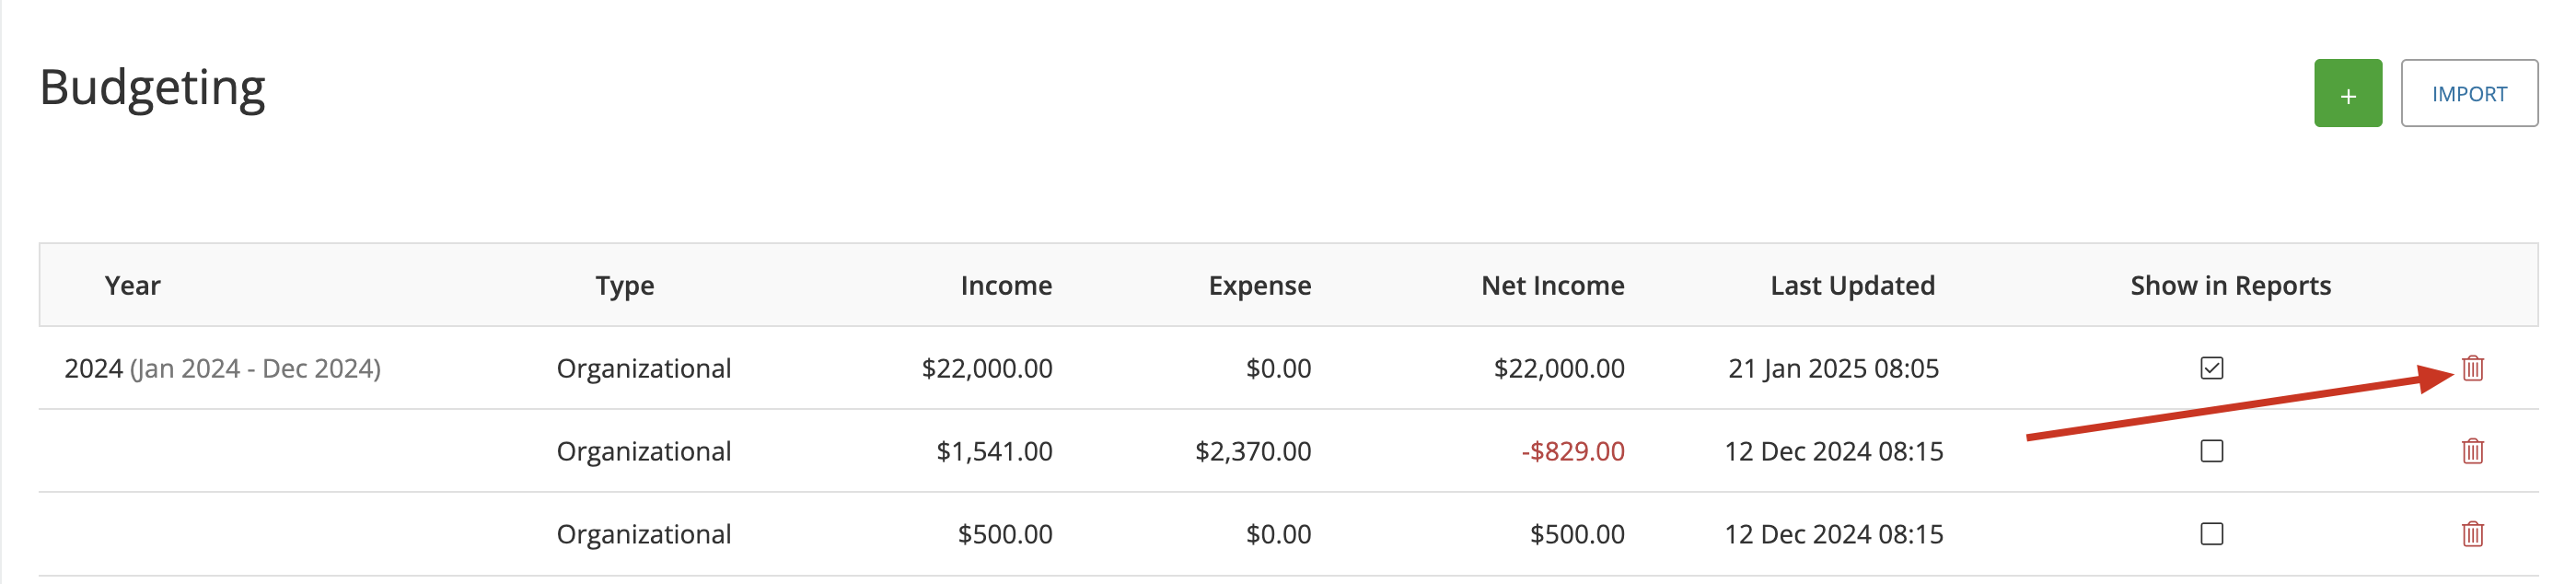The image size is (2576, 584).
Task: Click the Show in Reports header
Action: coord(2229,286)
